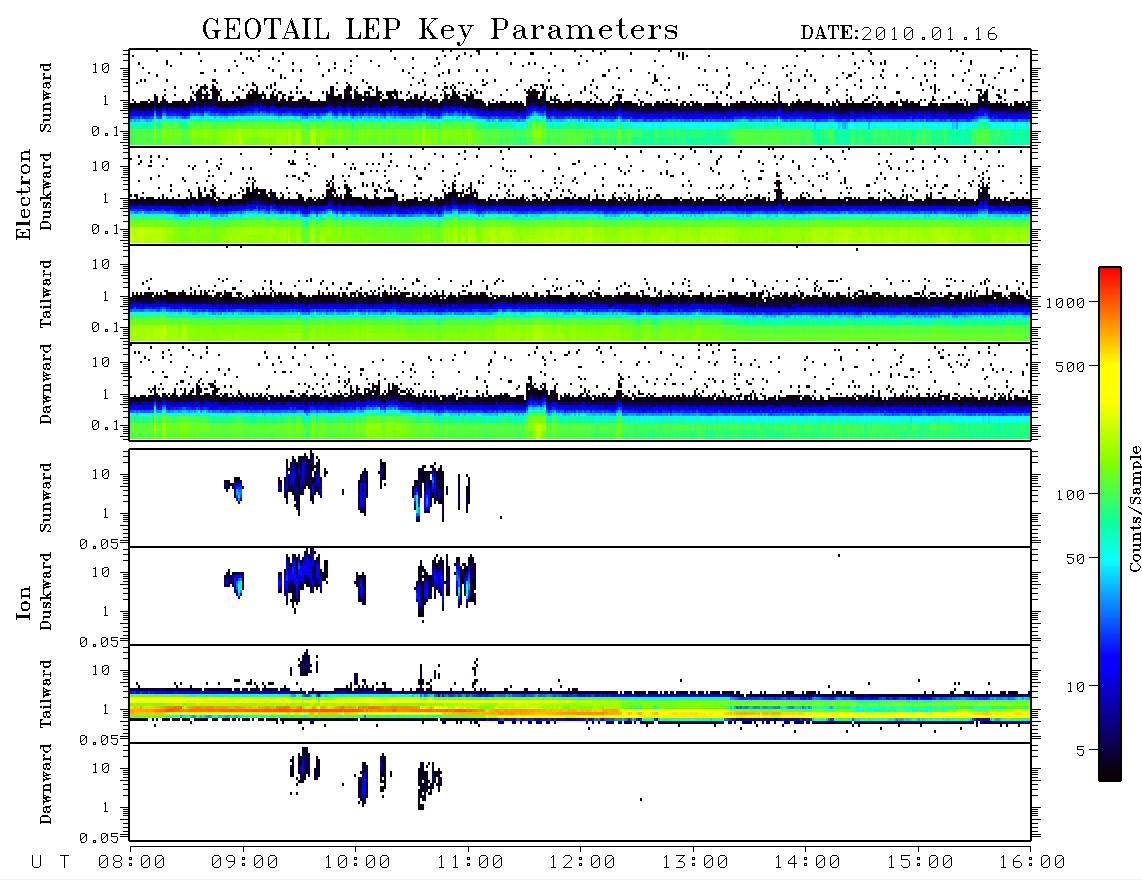Click the Ion Sunward burst near 09:30

tap(301, 481)
